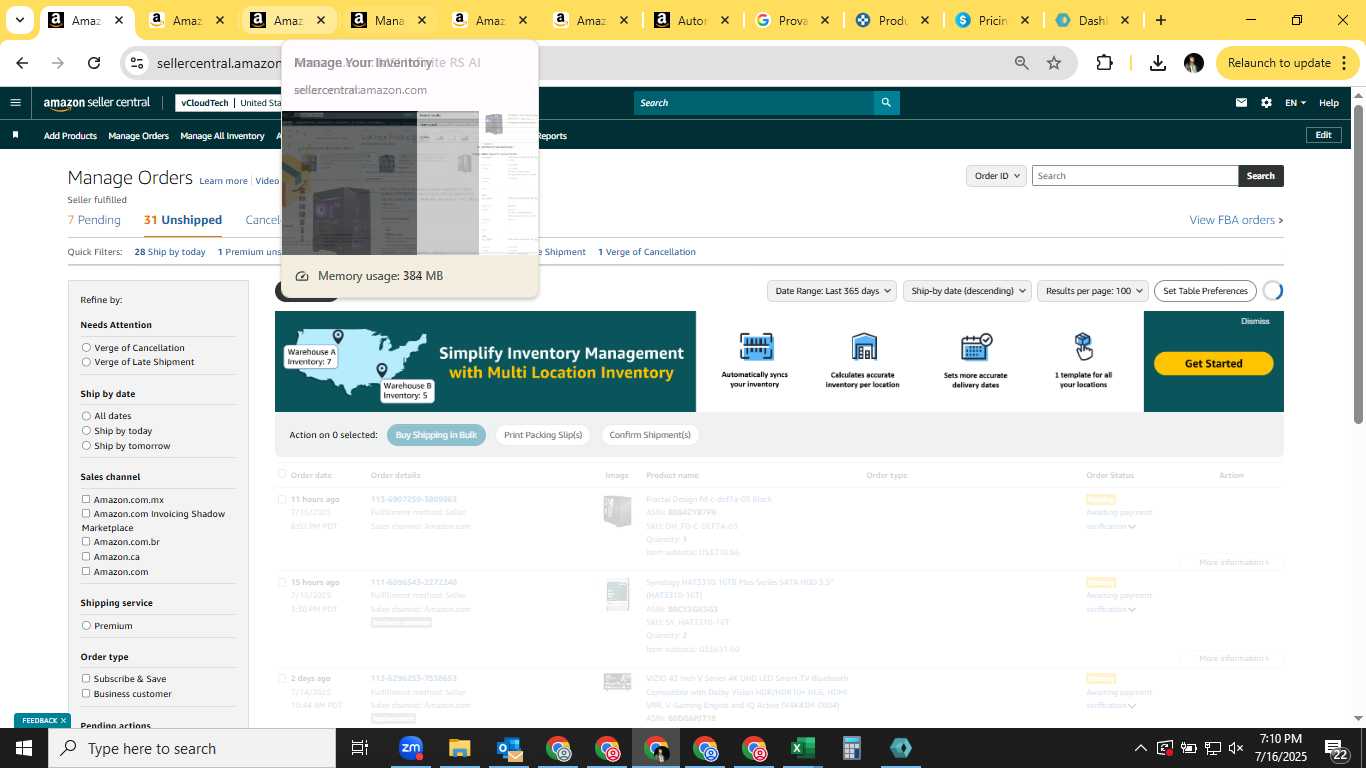Open Ship-by date sort dropdown
This screenshot has width=1366, height=768.
click(x=967, y=291)
